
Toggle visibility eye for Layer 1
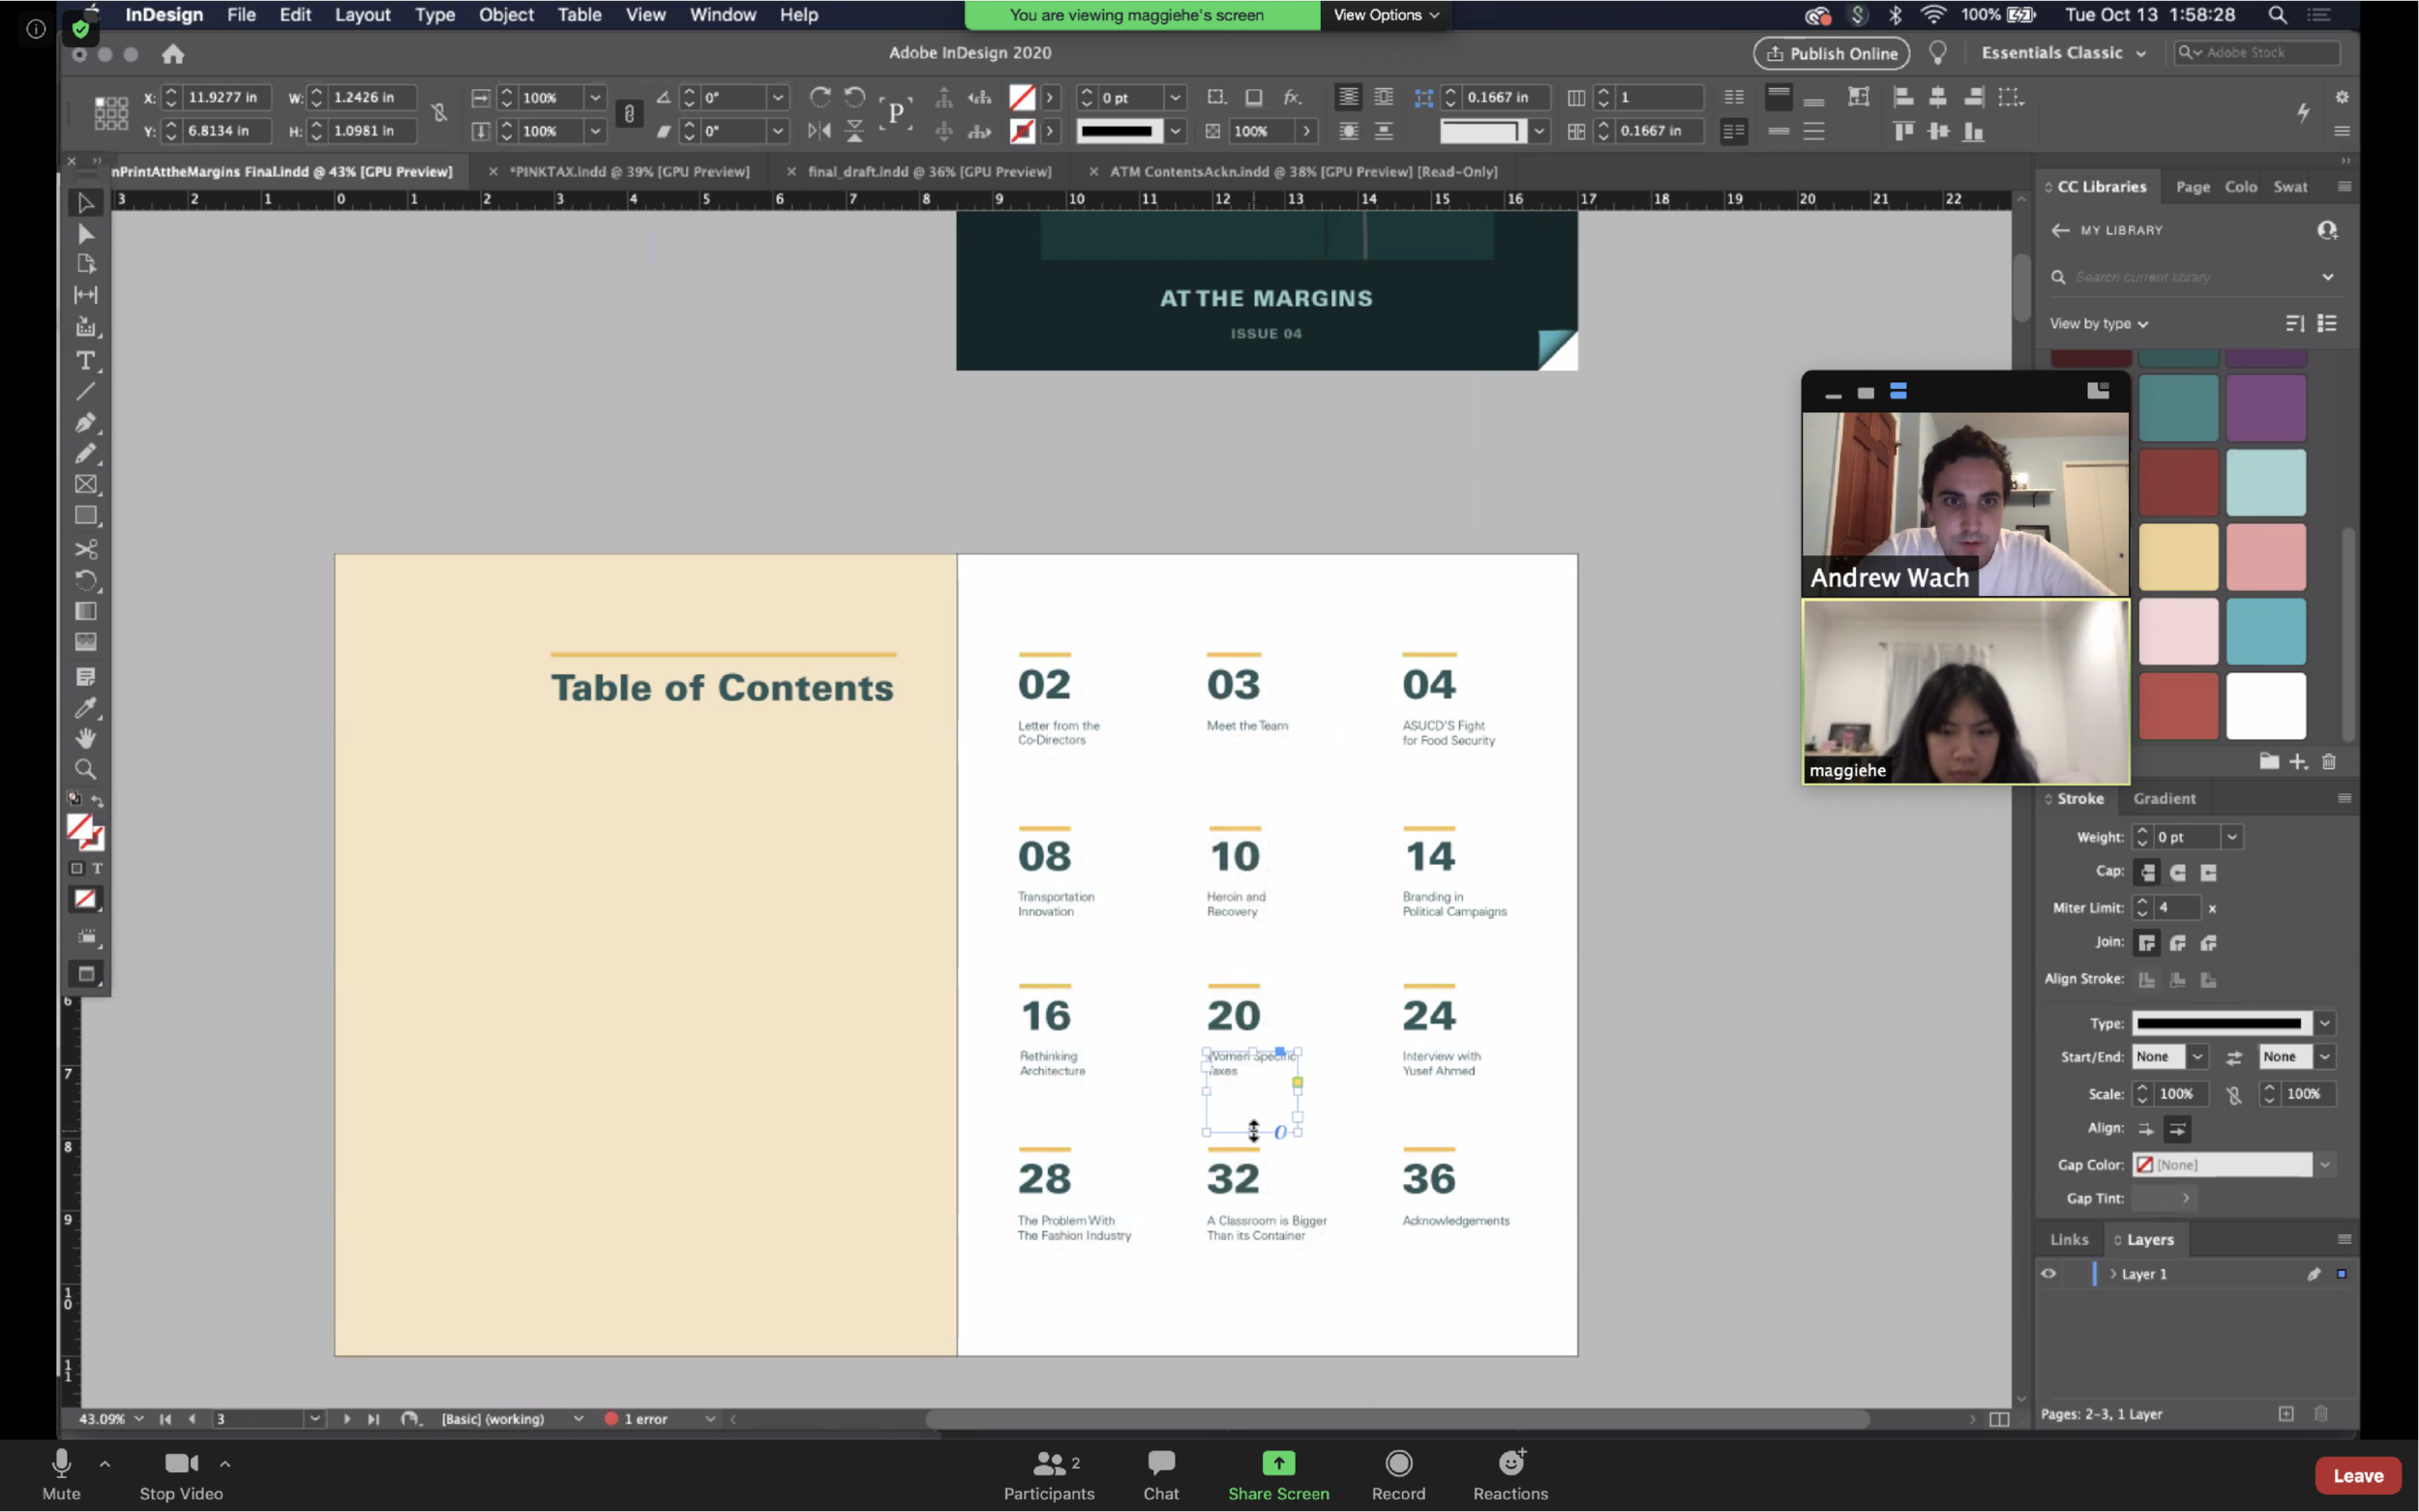click(x=2048, y=1273)
